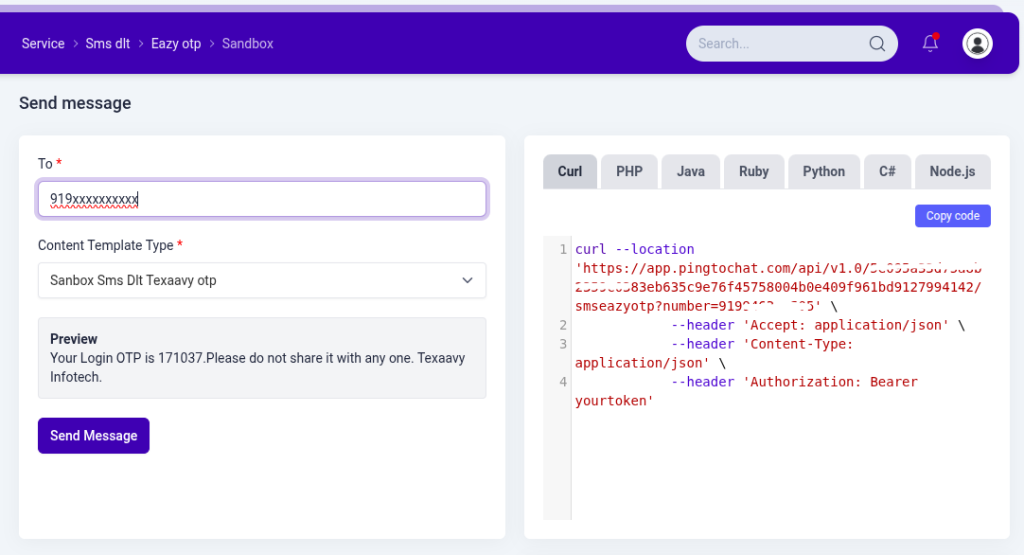Open the Python code tab
The image size is (1024, 555).
click(x=823, y=171)
